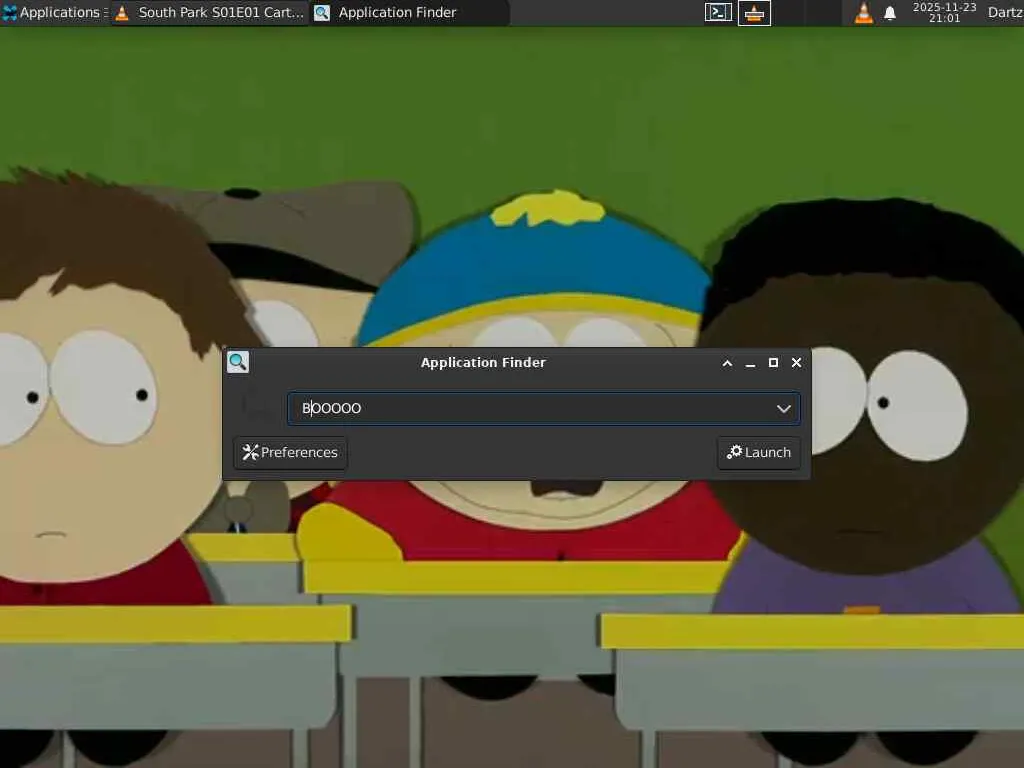1024x768 pixels.
Task: Click the date and time clock
Action: tap(944, 12)
